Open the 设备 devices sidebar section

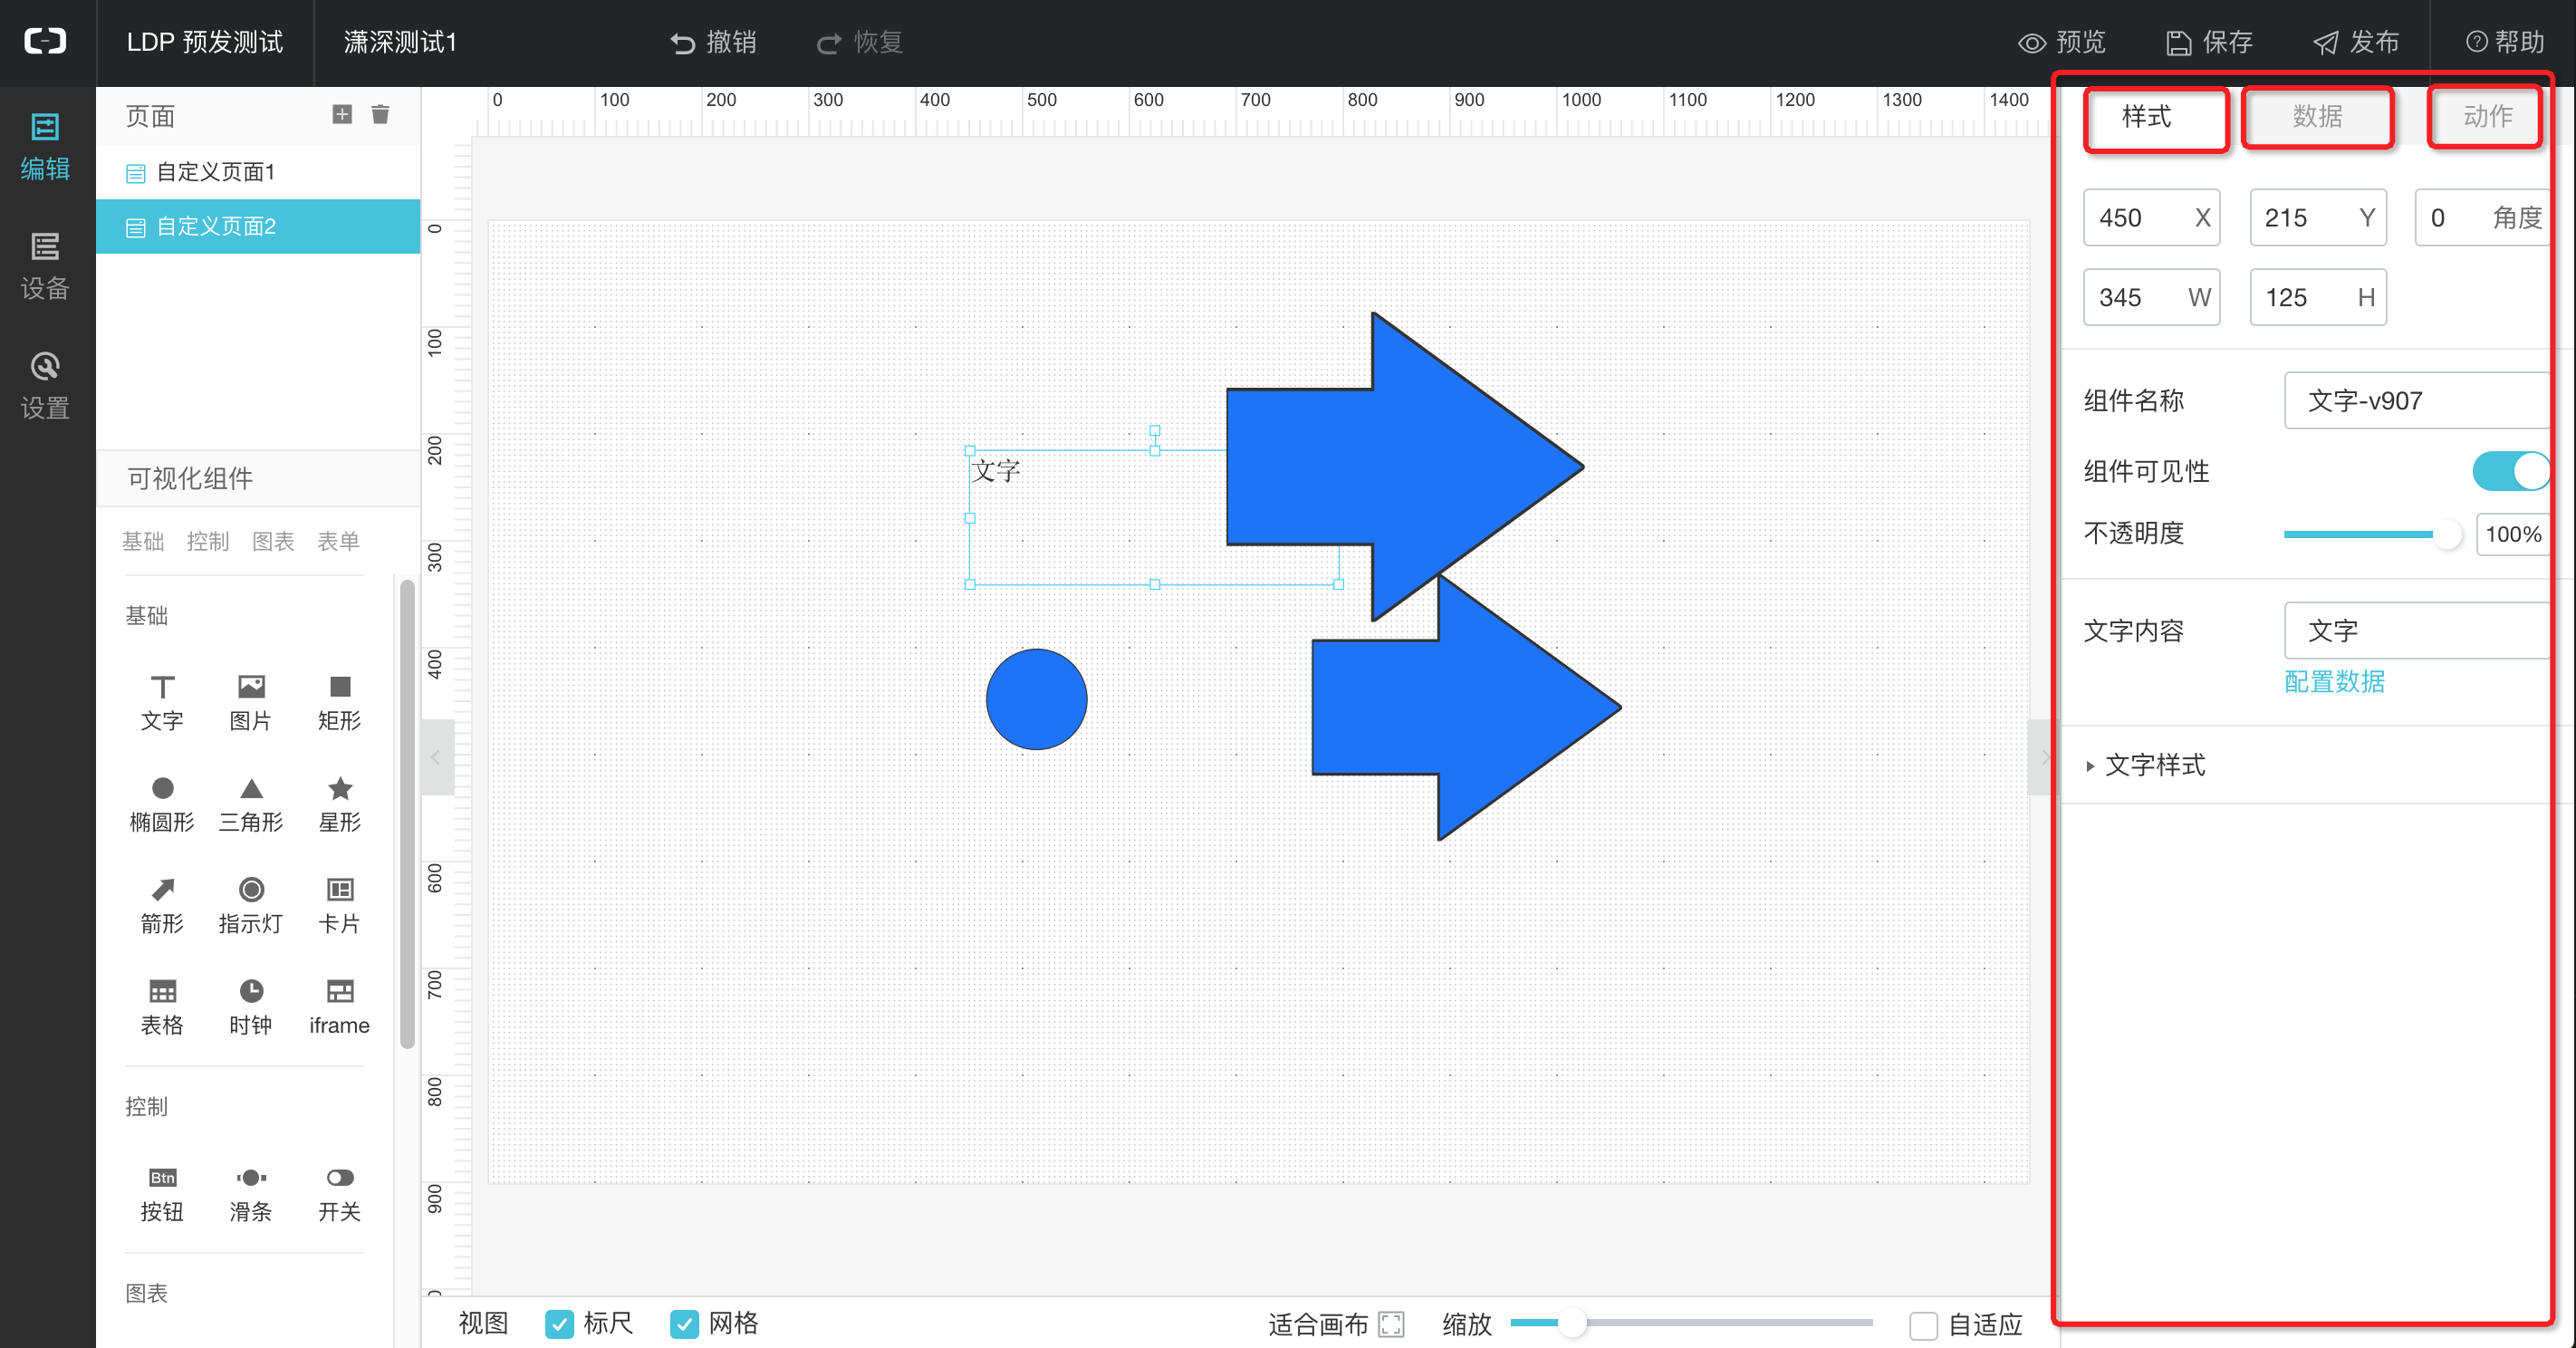45,266
